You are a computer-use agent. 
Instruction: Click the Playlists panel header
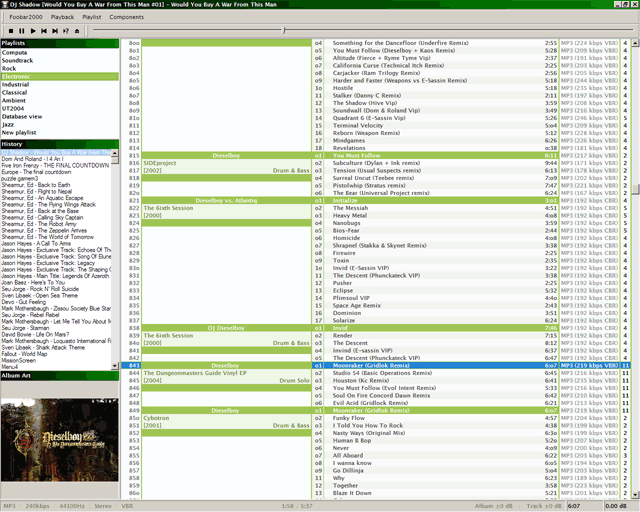pyautogui.click(x=60, y=43)
